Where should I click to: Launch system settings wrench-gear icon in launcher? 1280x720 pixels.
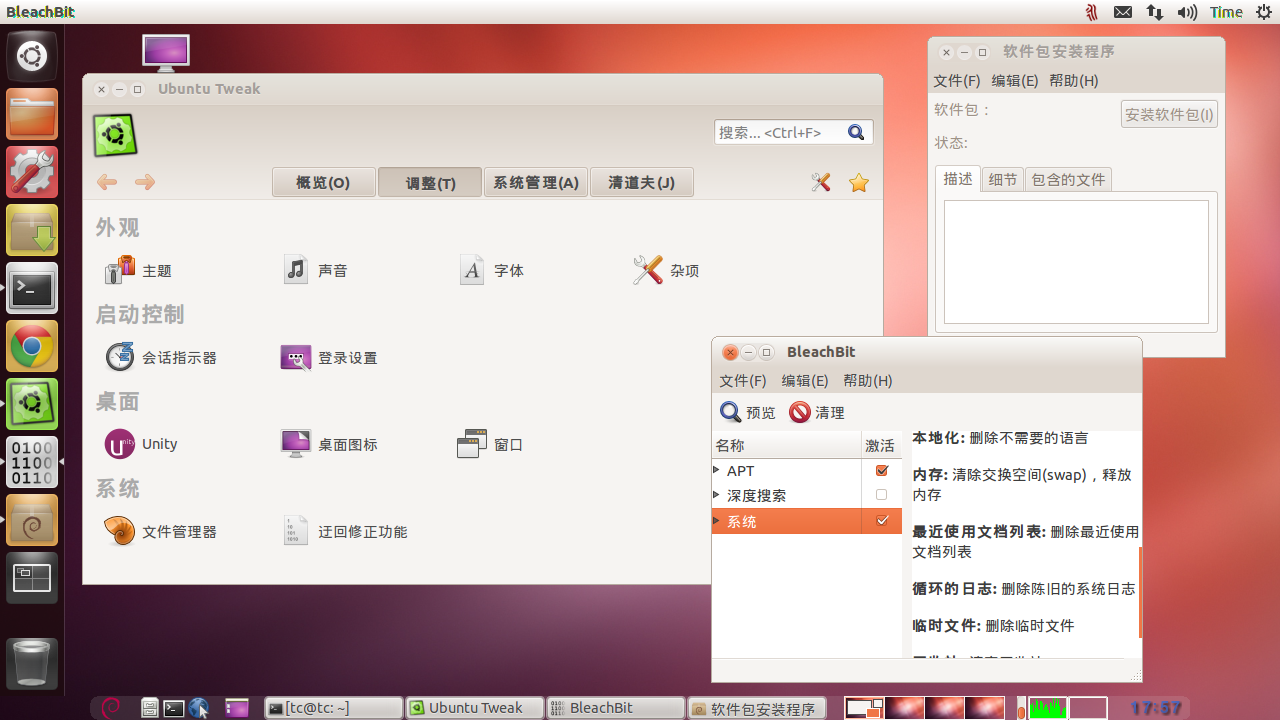(32, 172)
